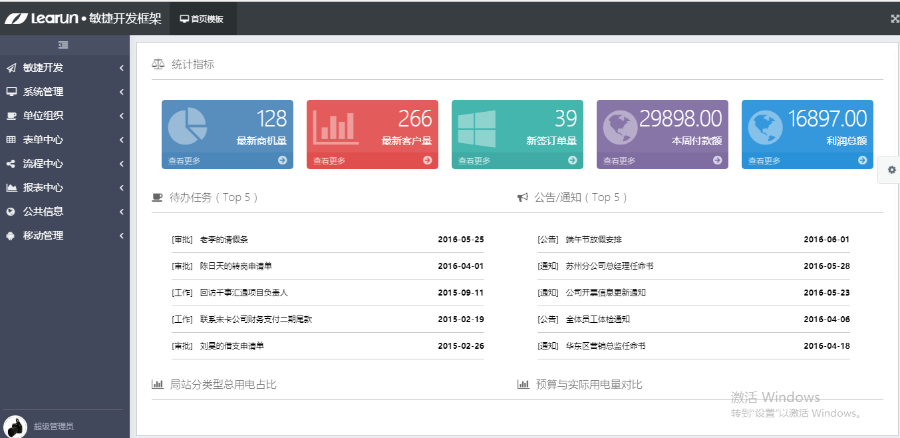900x438 pixels.
Task: Click the 128 value on 最新商机量 card
Action: pos(271,119)
